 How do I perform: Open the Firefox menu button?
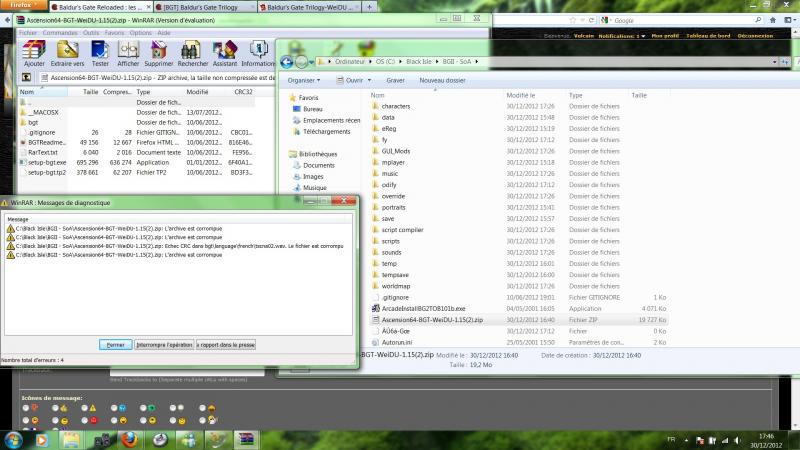pyautogui.click(x=23, y=5)
